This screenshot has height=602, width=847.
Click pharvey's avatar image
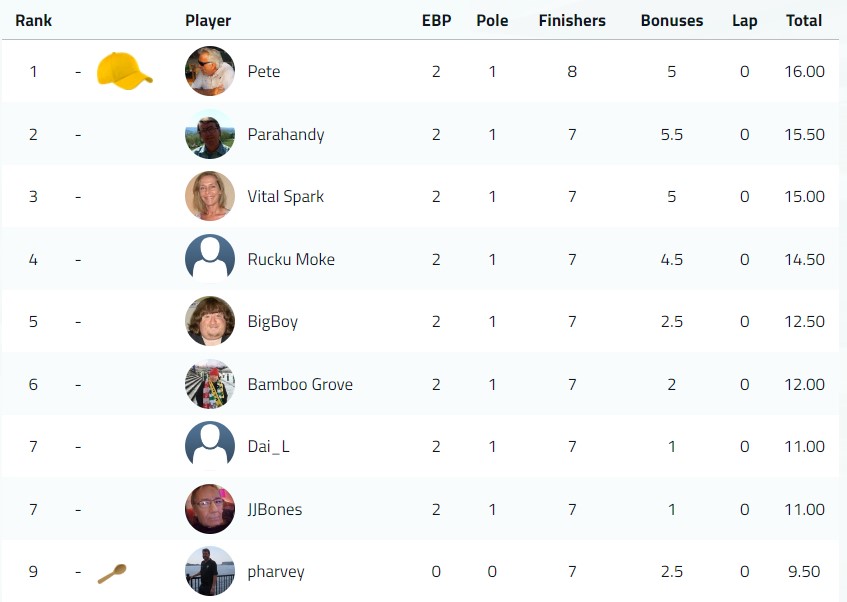pyautogui.click(x=210, y=571)
